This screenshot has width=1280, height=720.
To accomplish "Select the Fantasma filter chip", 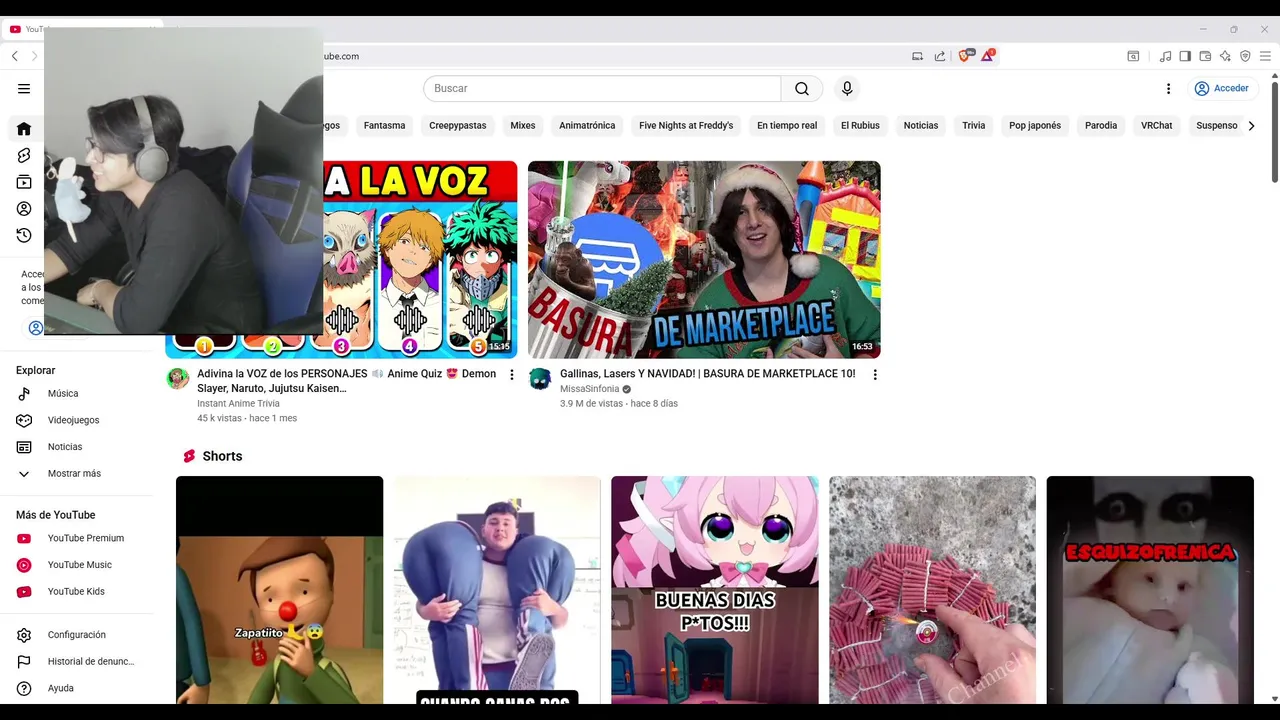I will 384,126.
